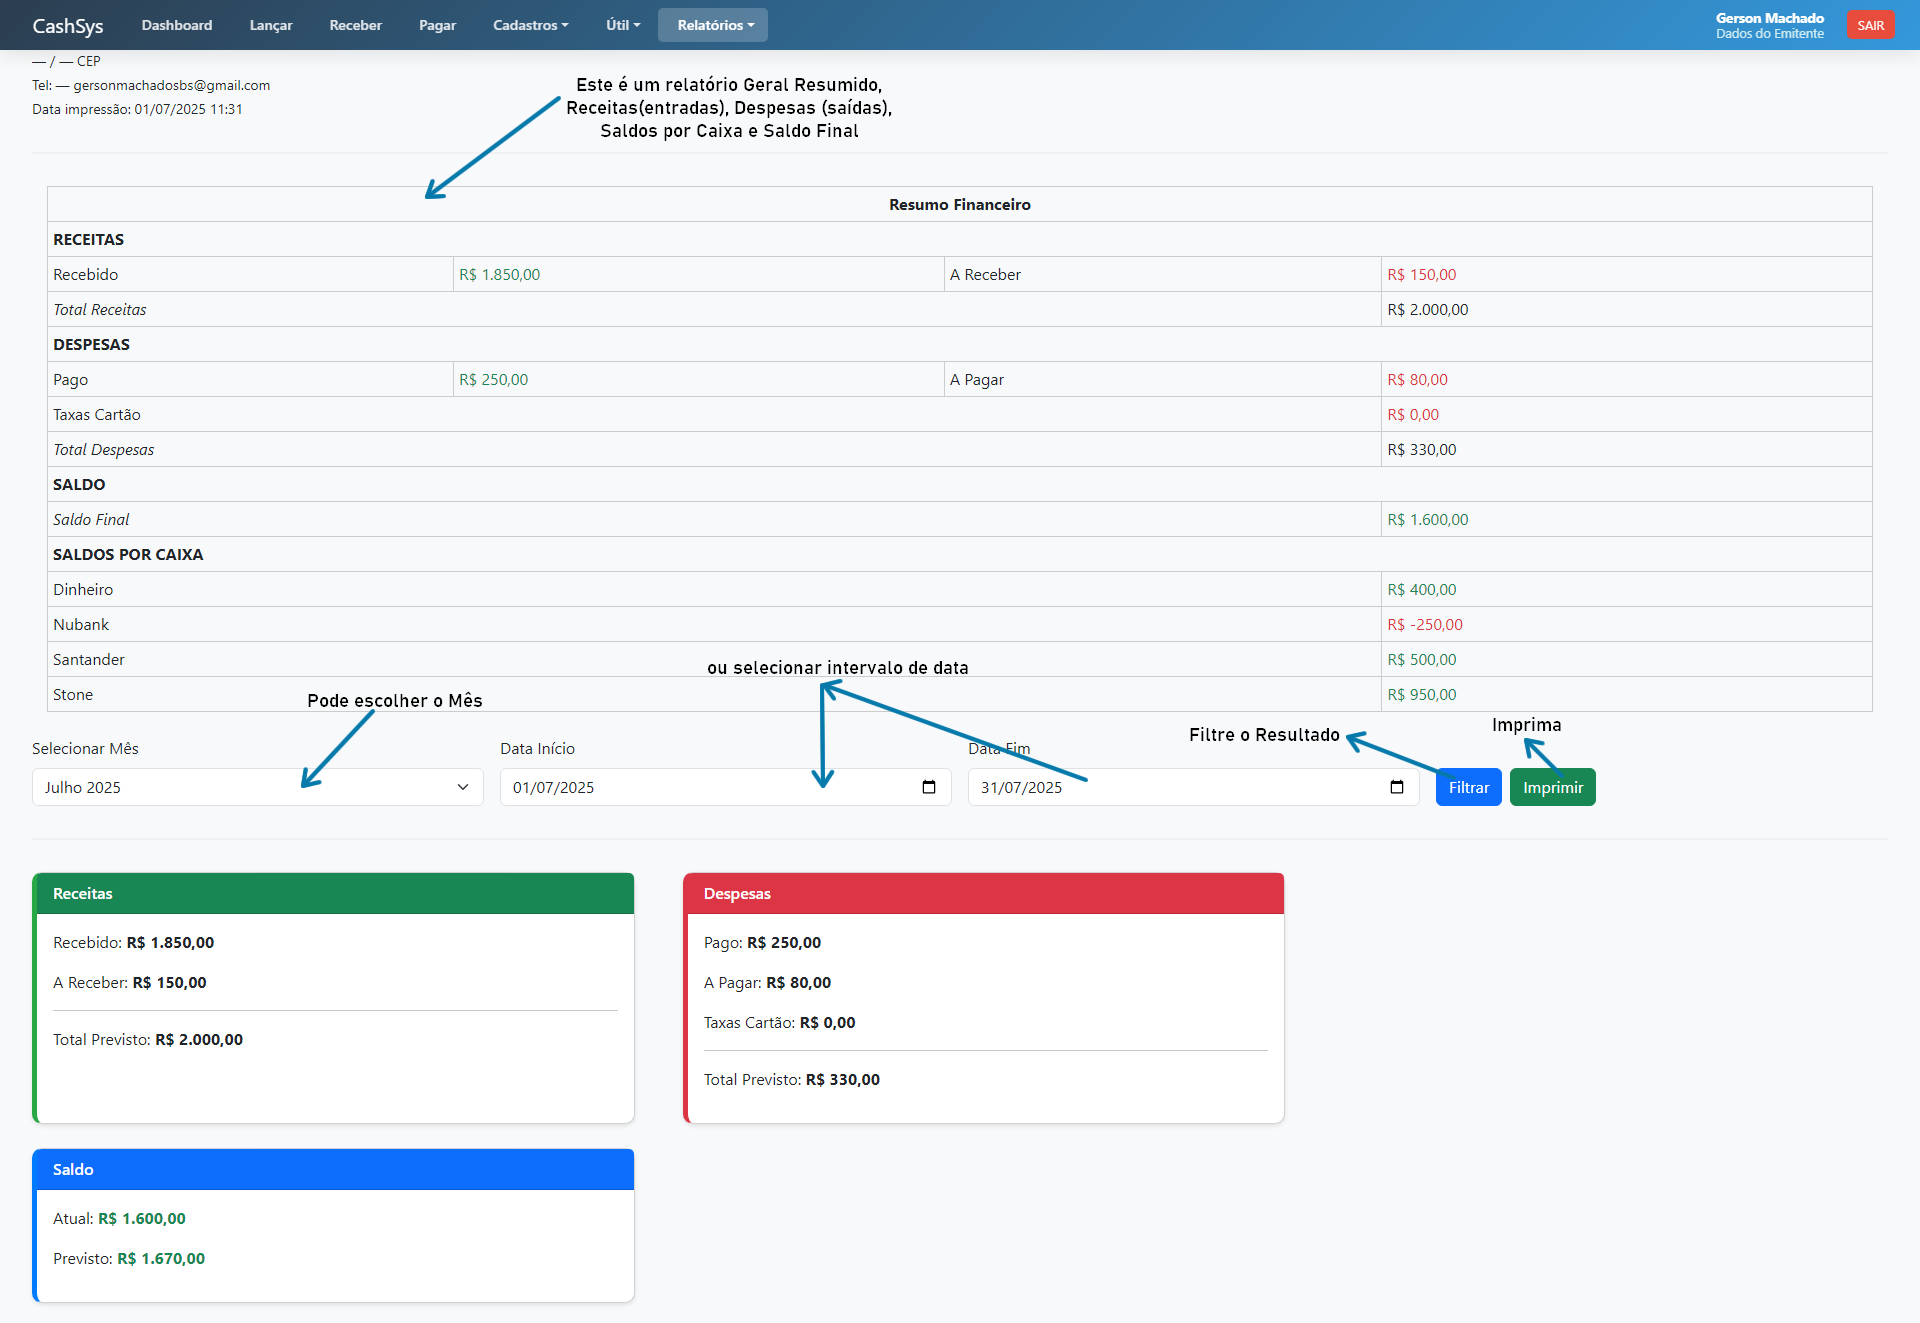1920x1323 pixels.
Task: Open the Lançar menu item
Action: 271,25
